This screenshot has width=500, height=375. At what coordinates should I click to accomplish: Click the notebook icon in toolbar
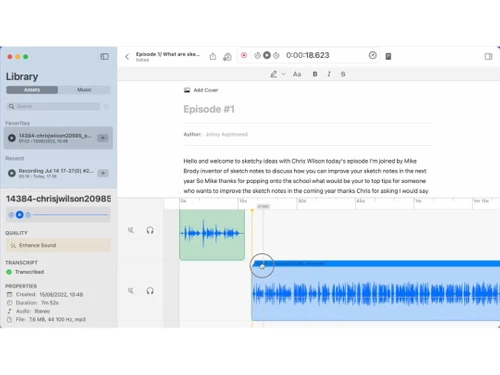pyautogui.click(x=388, y=56)
